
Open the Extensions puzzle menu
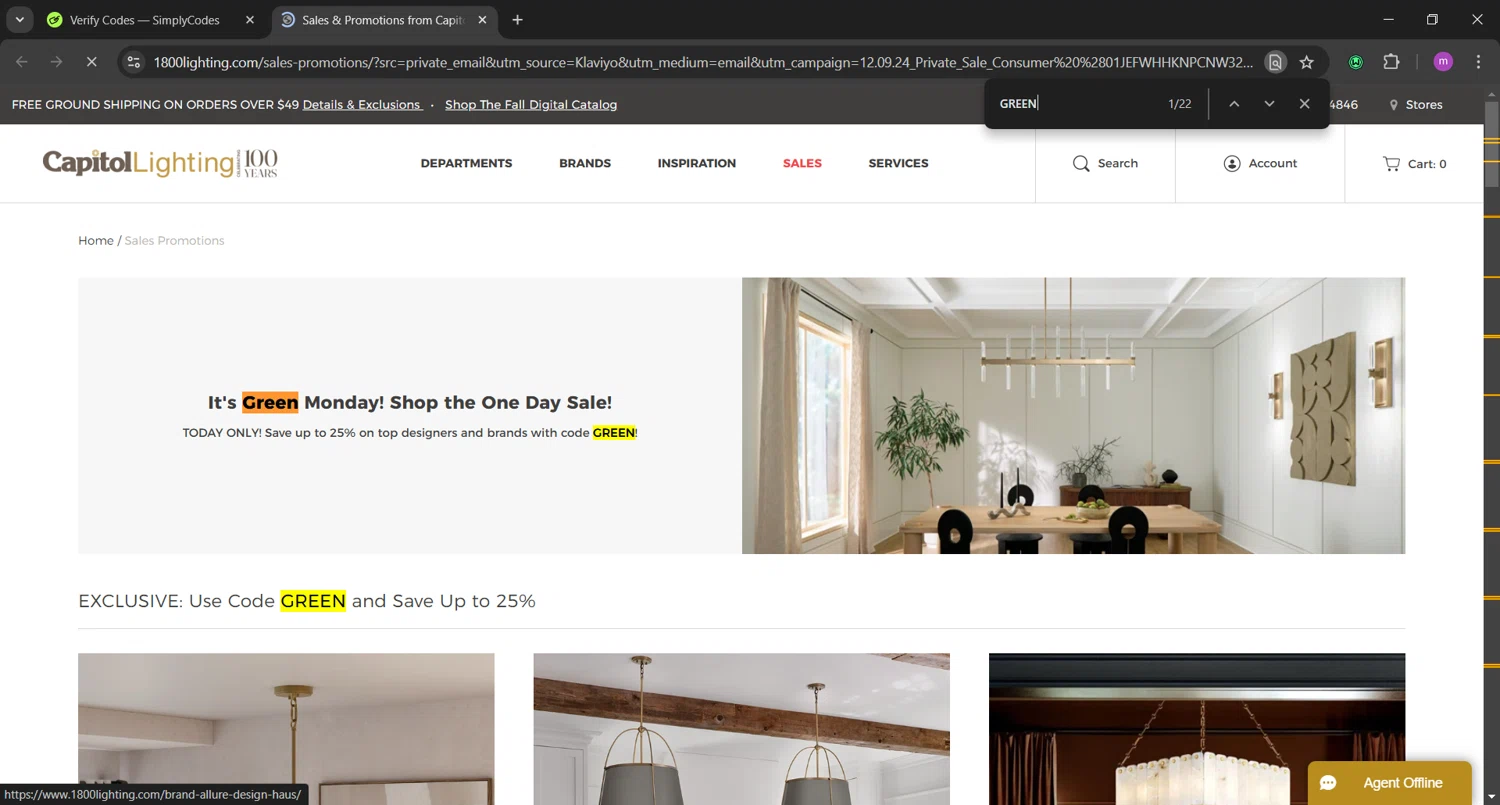click(1391, 62)
